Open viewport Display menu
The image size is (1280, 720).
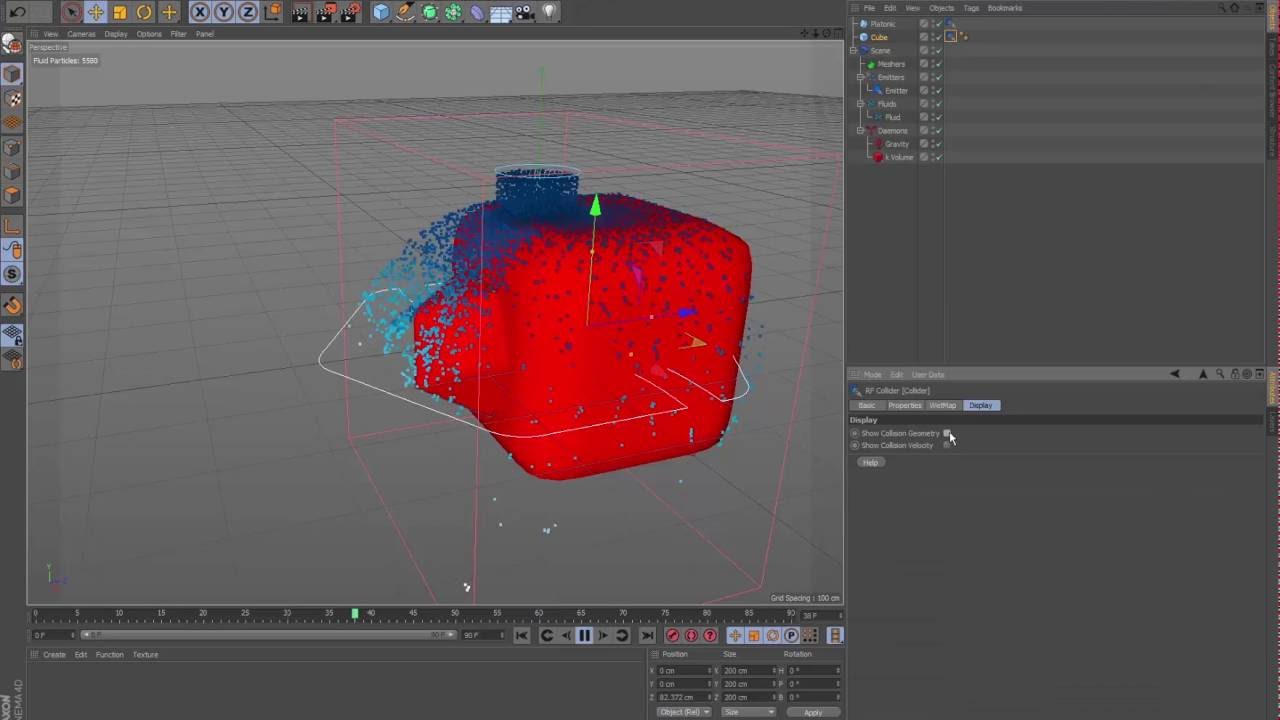click(x=116, y=34)
